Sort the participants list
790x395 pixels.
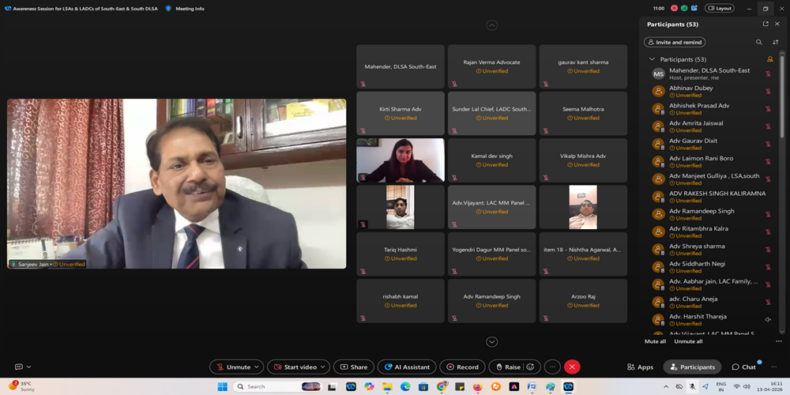coord(775,42)
